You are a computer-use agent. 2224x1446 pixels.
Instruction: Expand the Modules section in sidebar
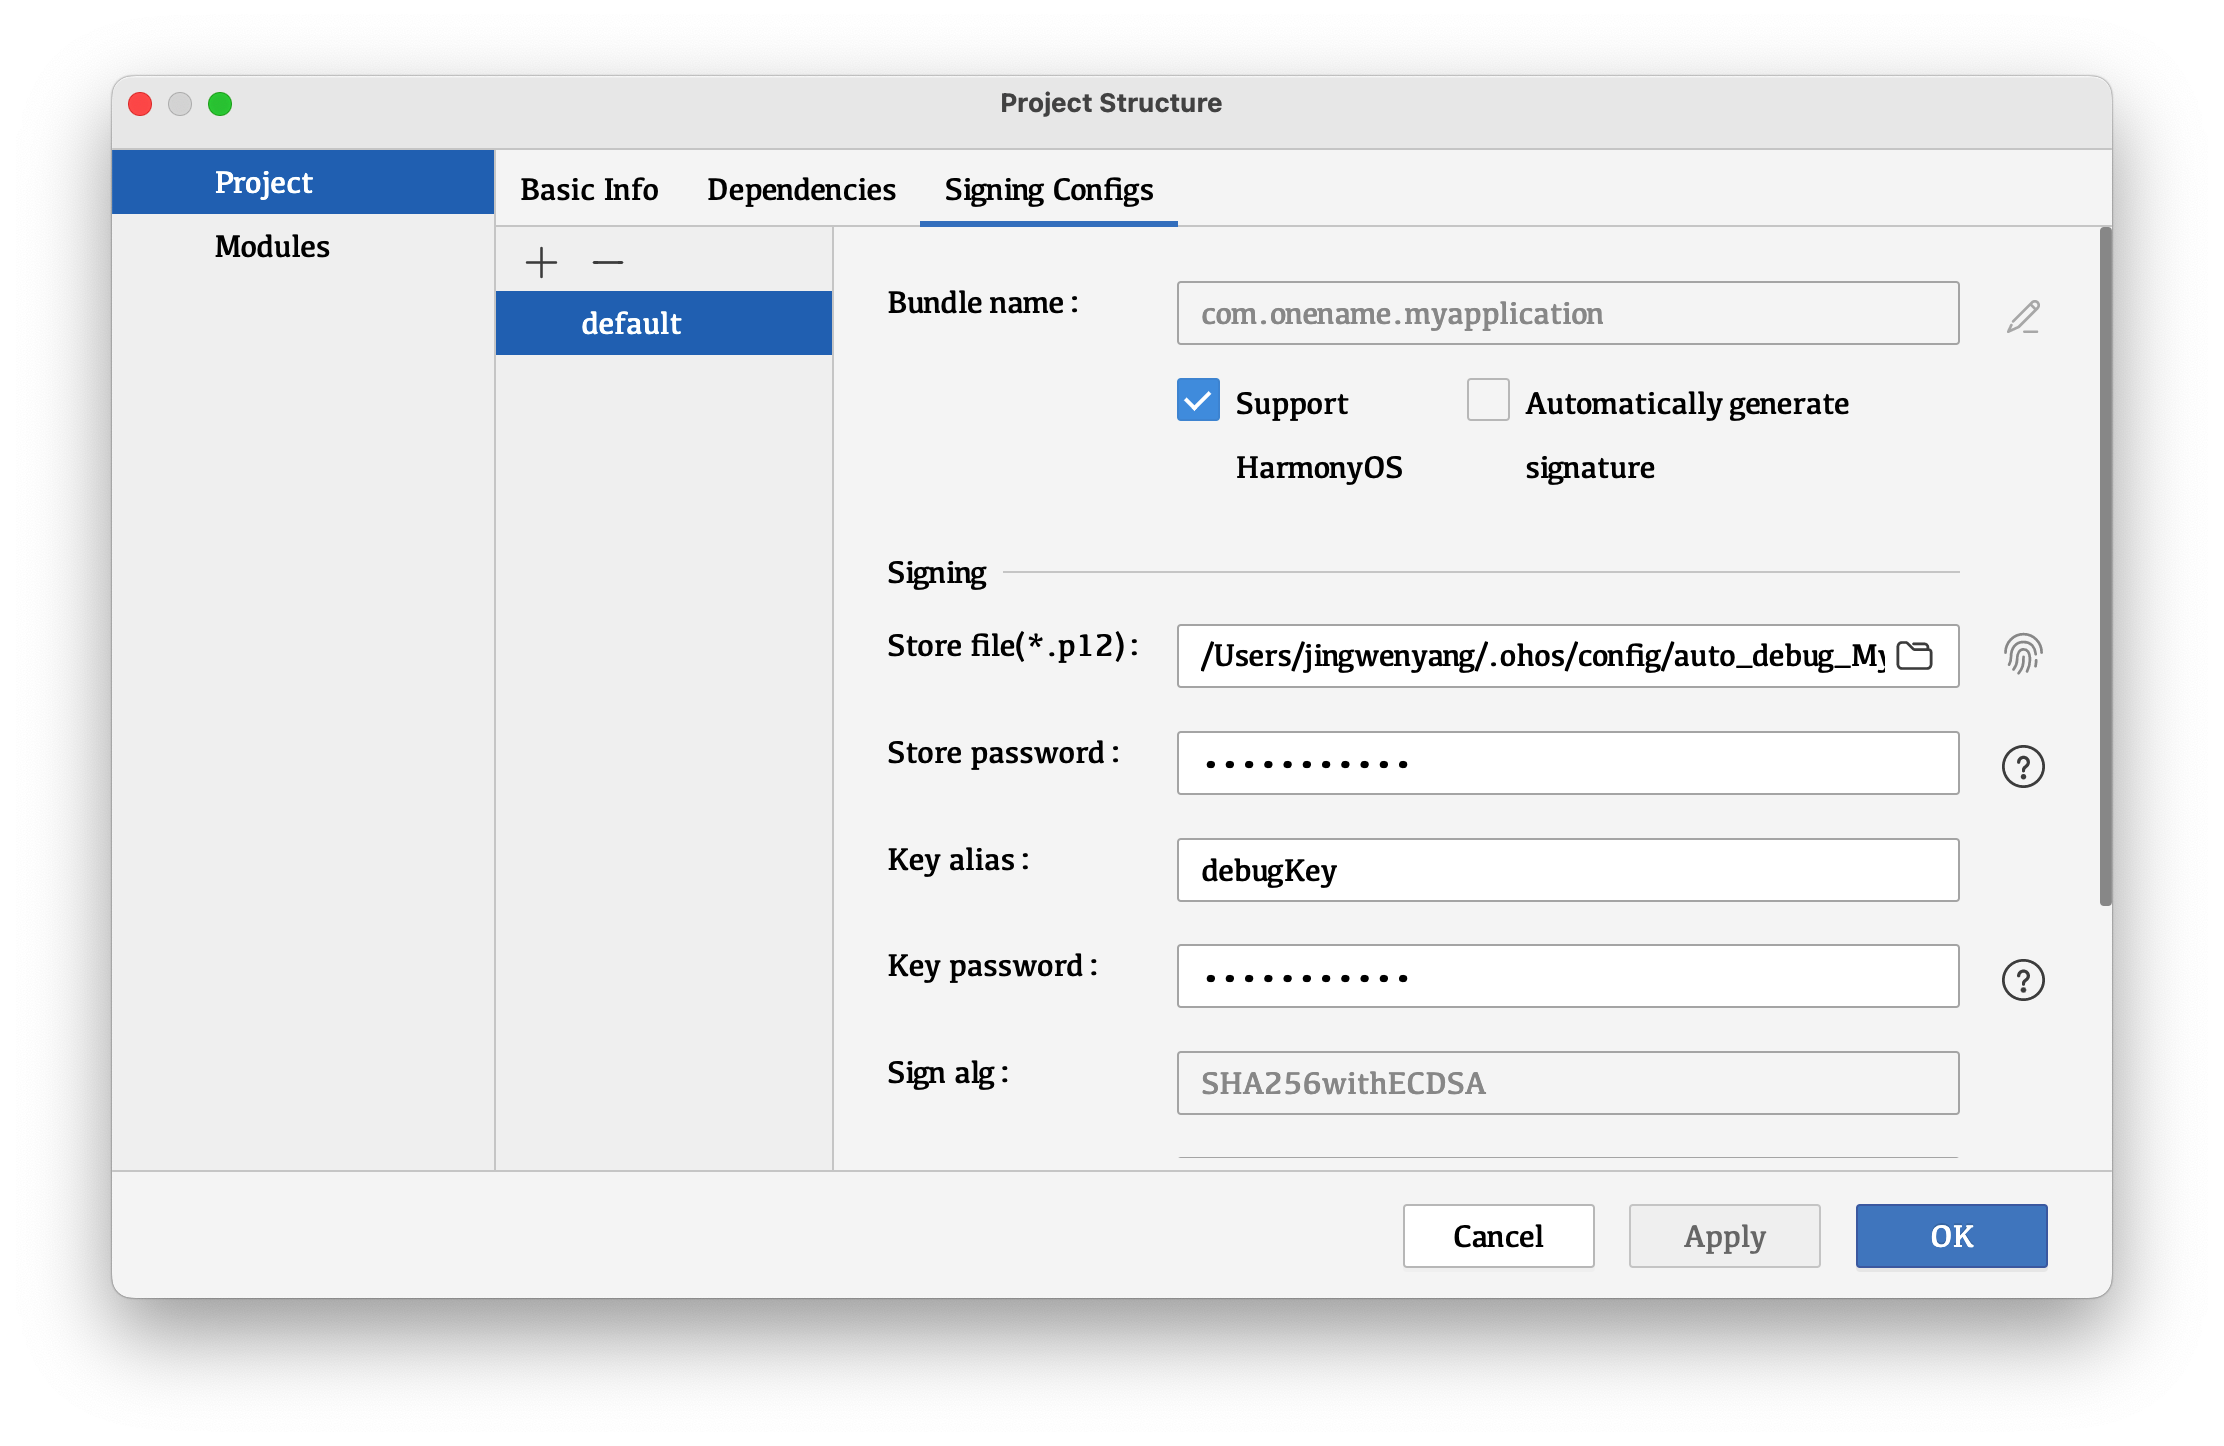271,245
